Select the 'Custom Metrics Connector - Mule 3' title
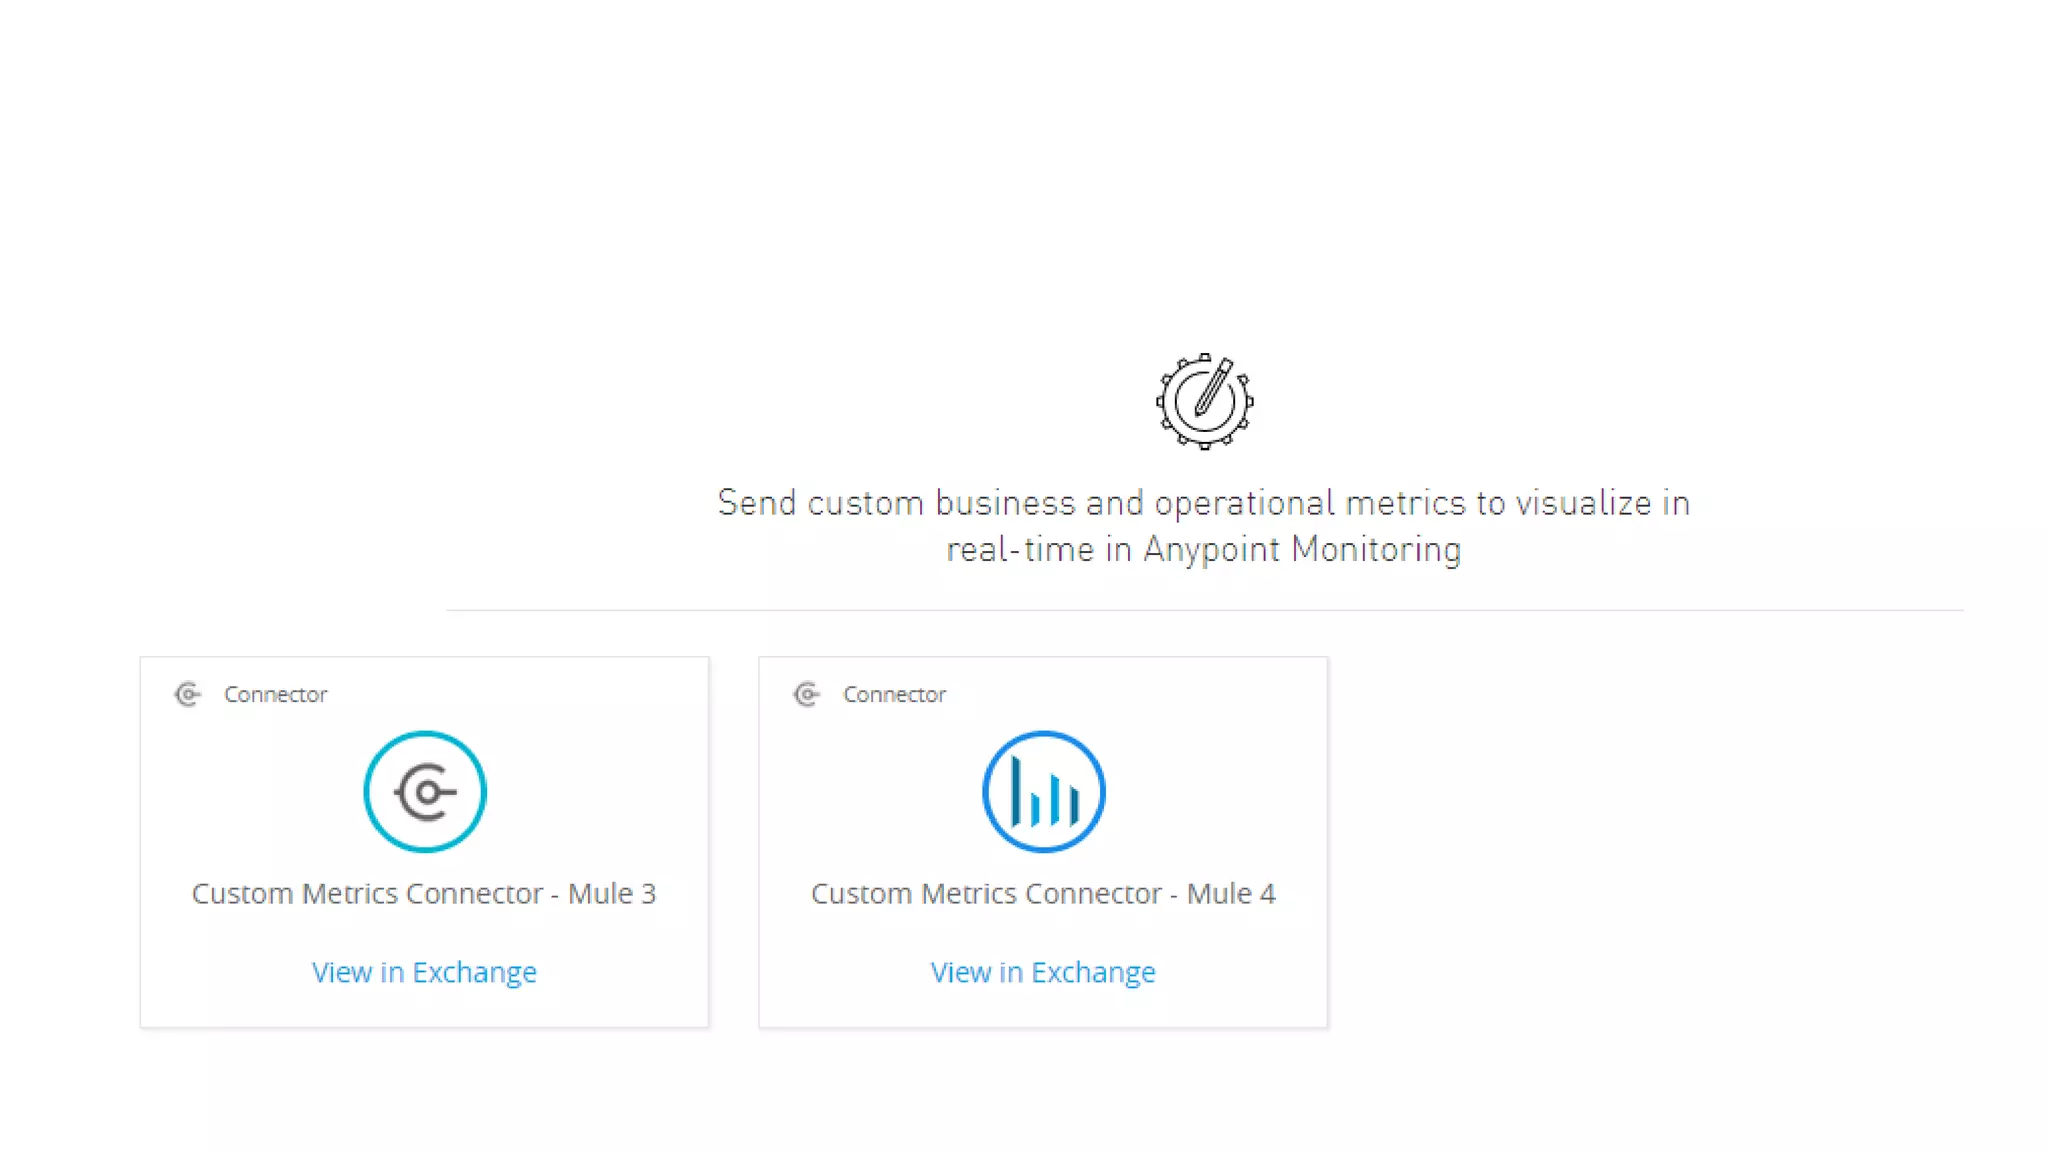Screen dimensions: 2048x1152 tap(424, 893)
